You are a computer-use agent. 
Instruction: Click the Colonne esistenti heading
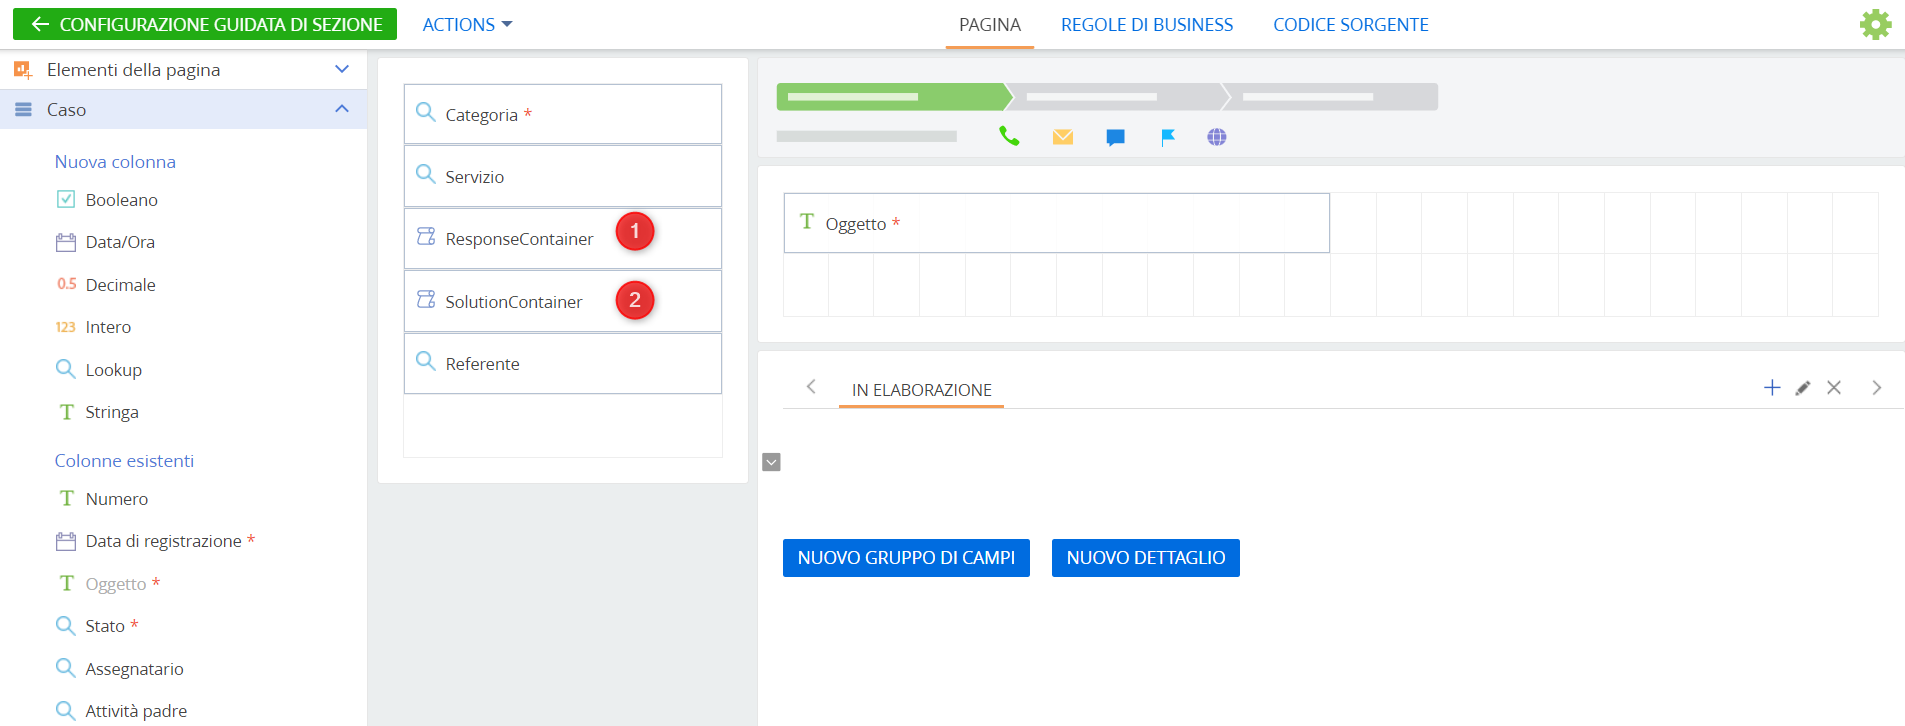pyautogui.click(x=124, y=461)
